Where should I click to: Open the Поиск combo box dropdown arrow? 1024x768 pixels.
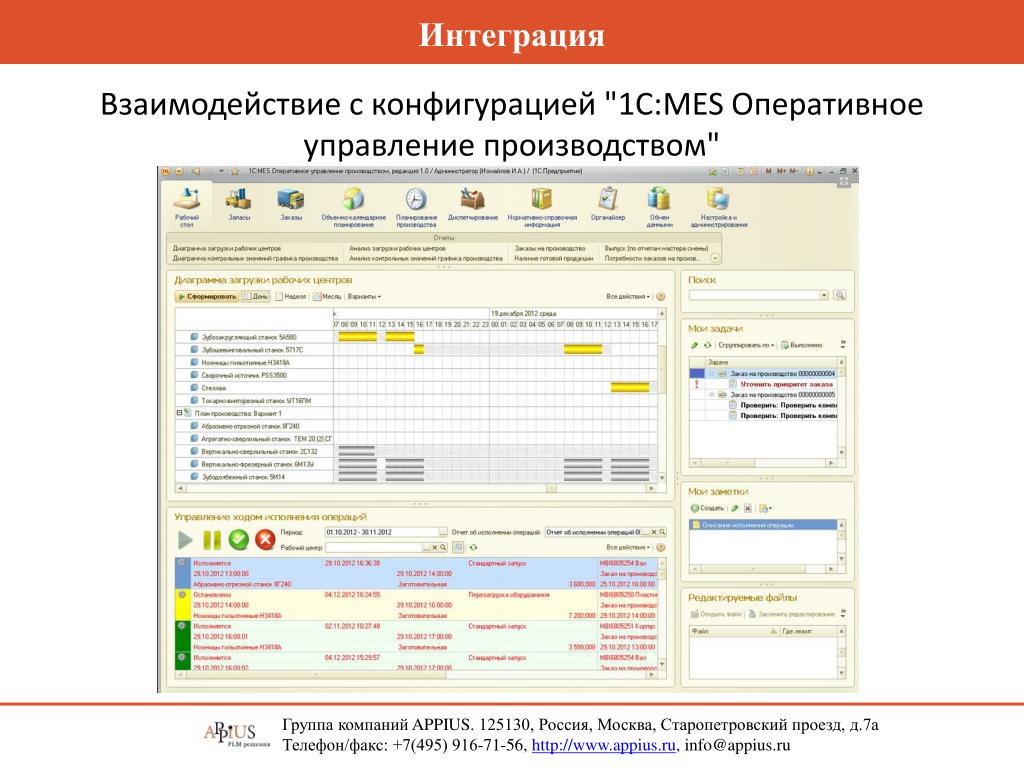[x=824, y=295]
